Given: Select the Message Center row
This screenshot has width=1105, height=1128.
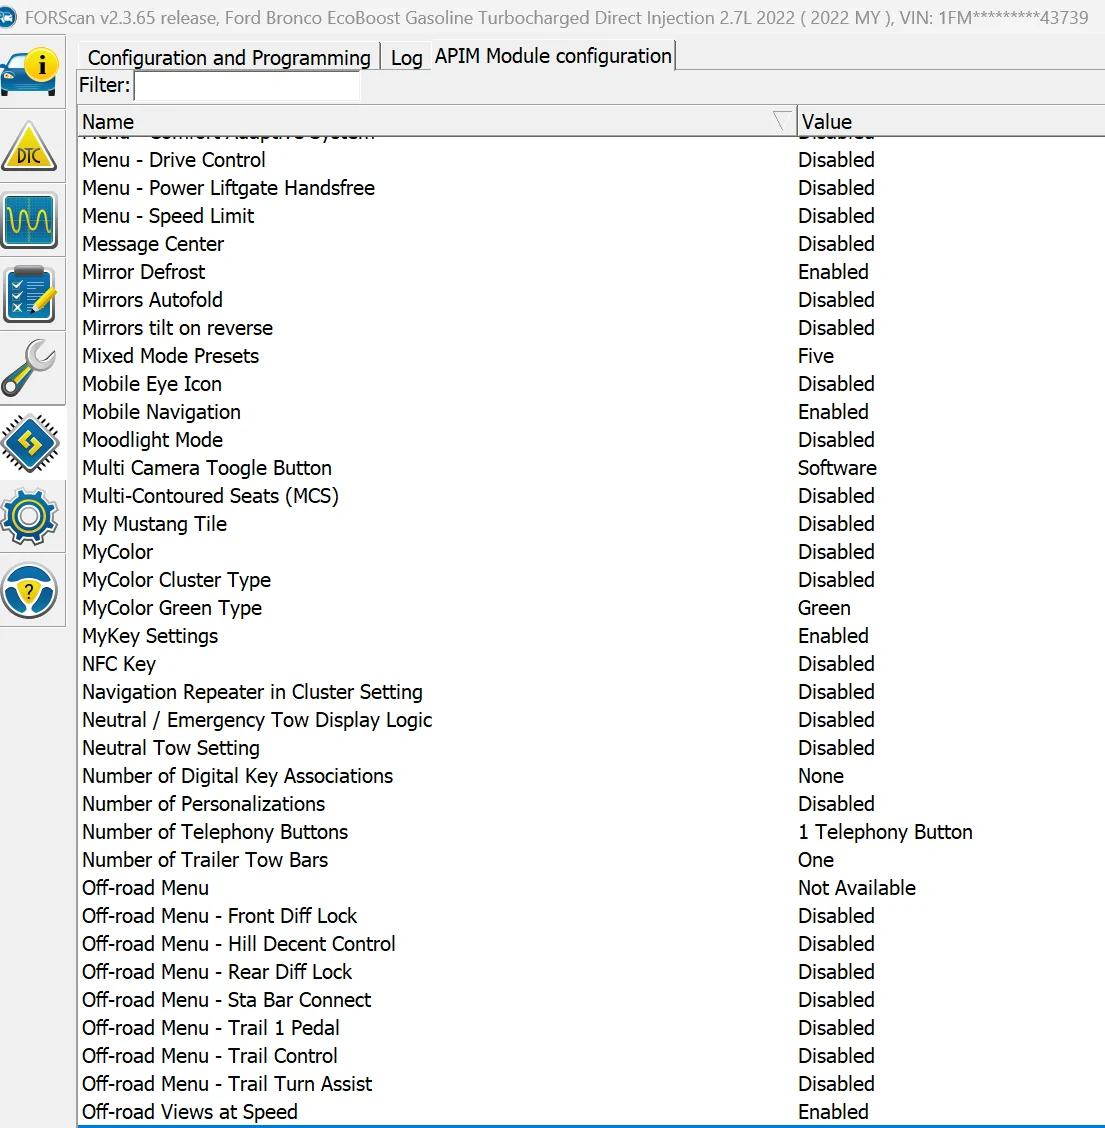Looking at the screenshot, I should tap(591, 244).
